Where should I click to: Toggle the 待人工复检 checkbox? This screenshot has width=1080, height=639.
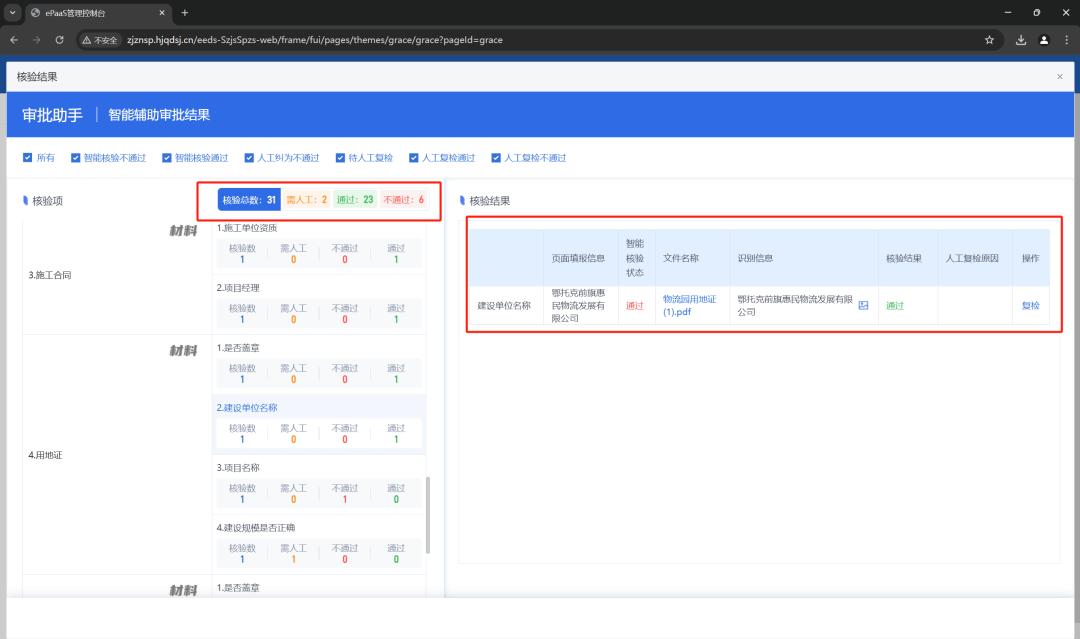[340, 158]
